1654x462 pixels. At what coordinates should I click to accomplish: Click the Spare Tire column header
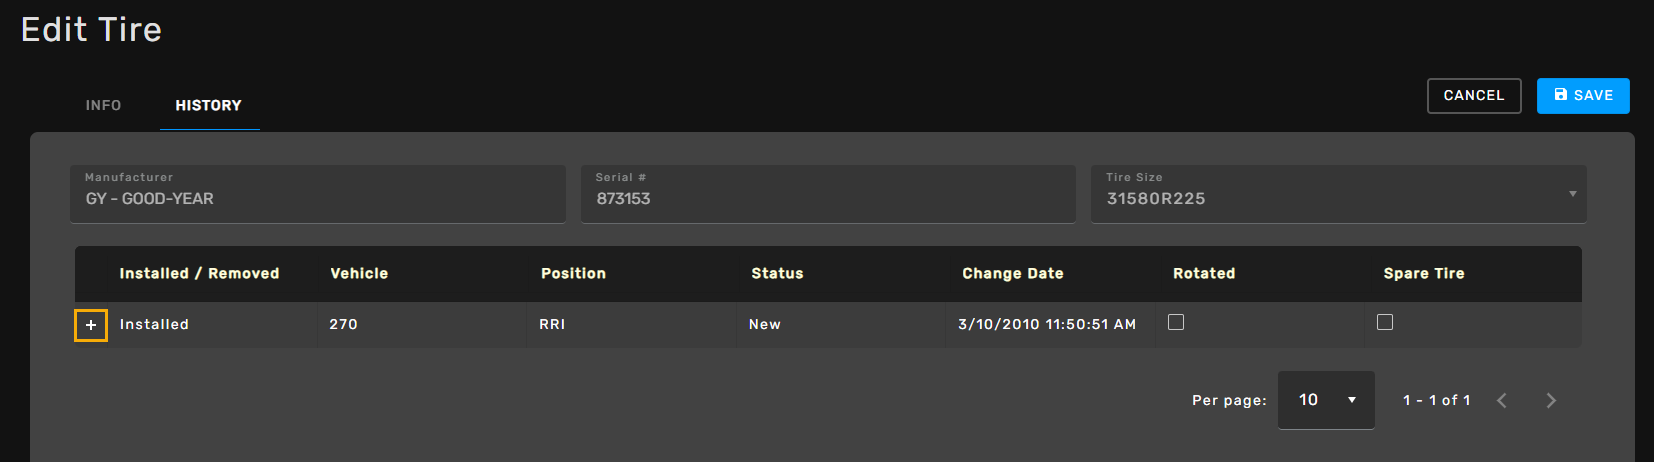coord(1423,273)
